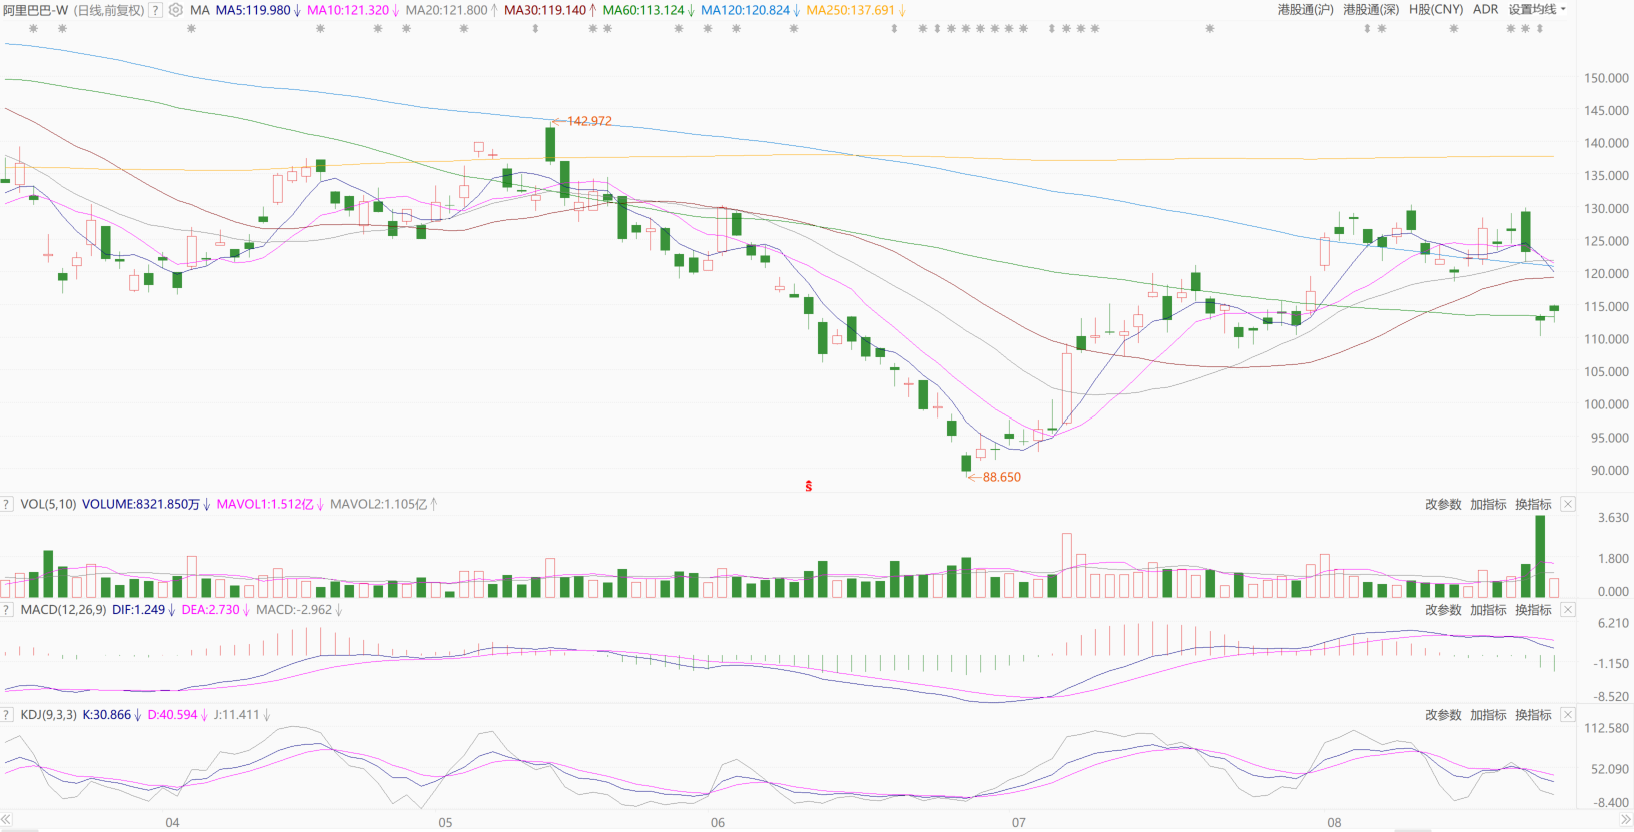The image size is (1634, 832).
Task: Click 加指标 in the VOL panel
Action: click(1488, 505)
